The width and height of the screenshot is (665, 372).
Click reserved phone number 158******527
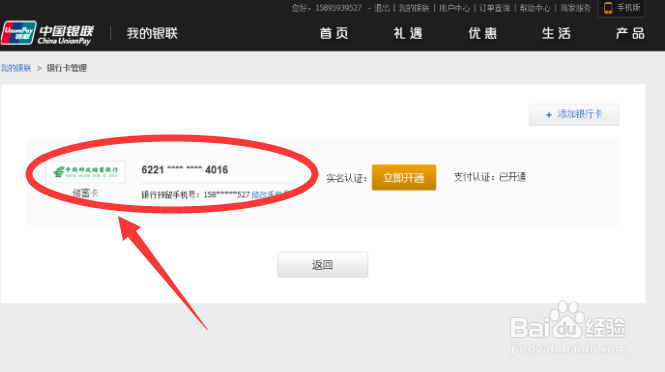click(226, 195)
